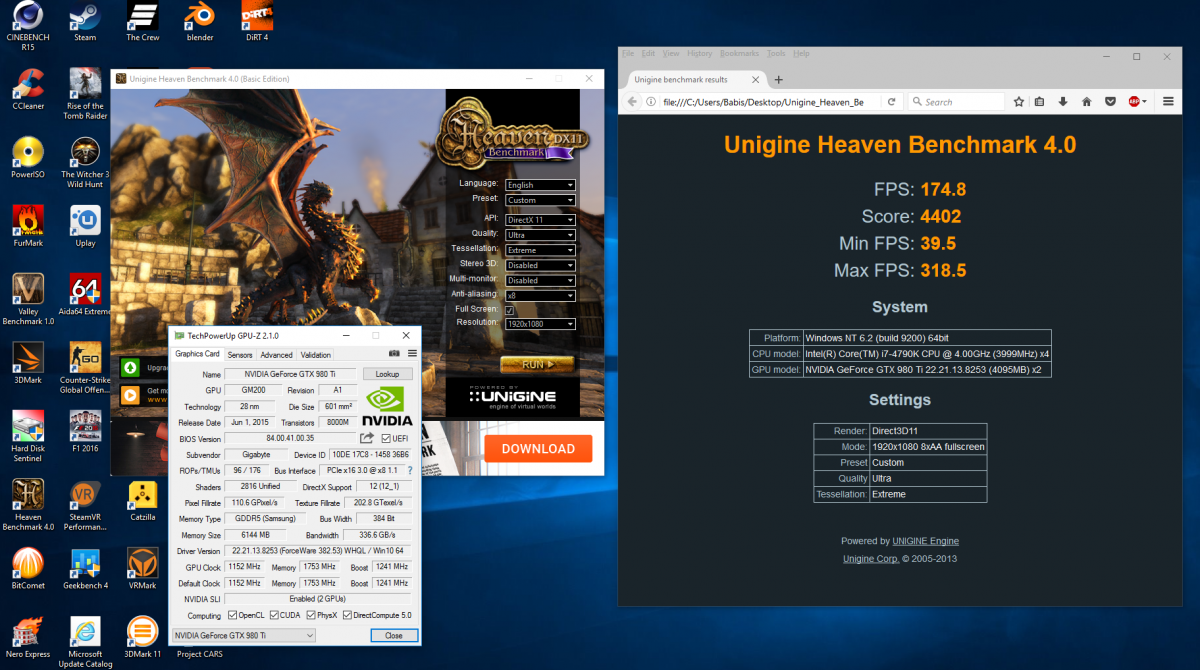This screenshot has width=1200, height=670.
Task: Launch FurMark desktop icon
Action: [28, 226]
